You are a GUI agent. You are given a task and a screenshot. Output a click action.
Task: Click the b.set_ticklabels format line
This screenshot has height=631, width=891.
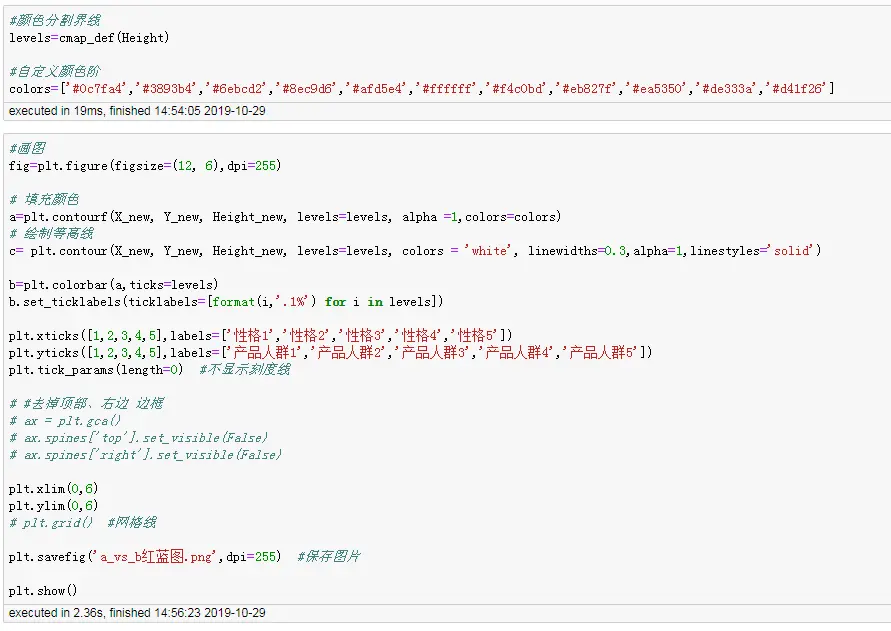(x=225, y=301)
